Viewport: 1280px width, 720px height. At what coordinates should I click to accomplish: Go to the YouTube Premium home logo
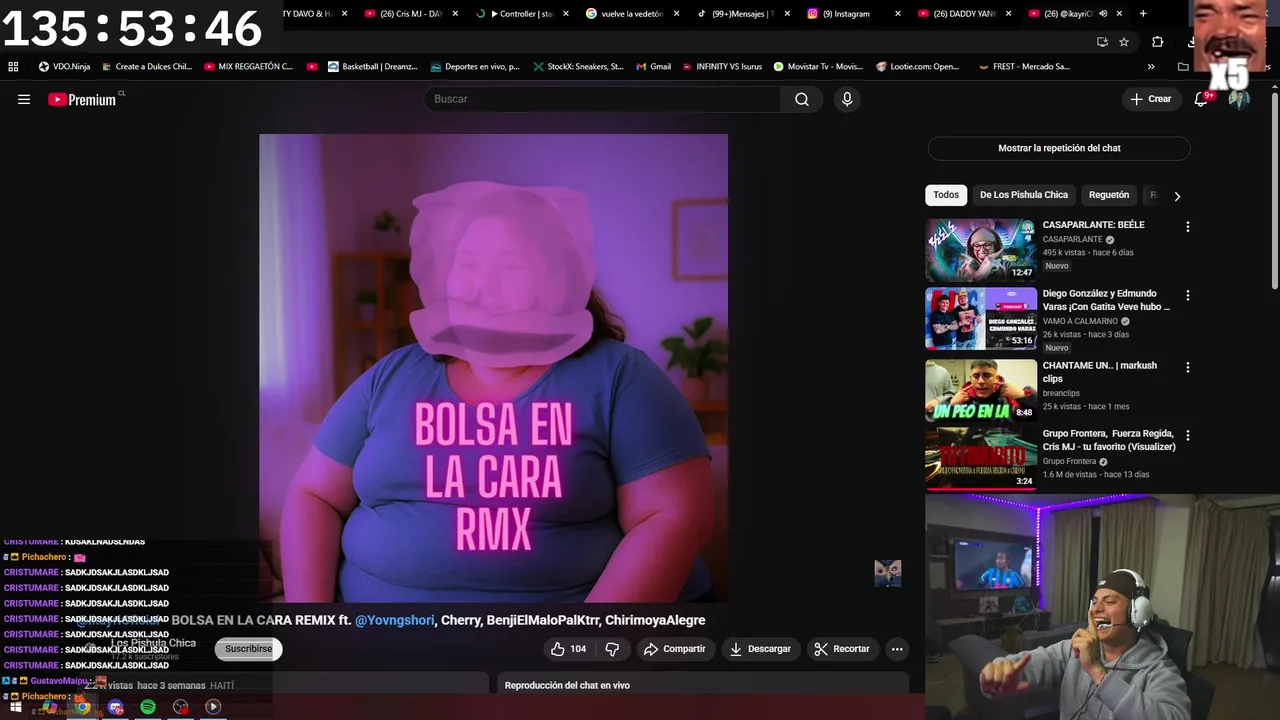[83, 99]
